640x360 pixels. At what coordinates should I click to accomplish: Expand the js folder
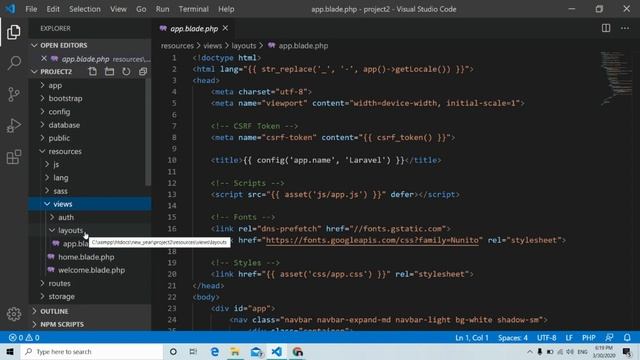[x=90, y=164]
